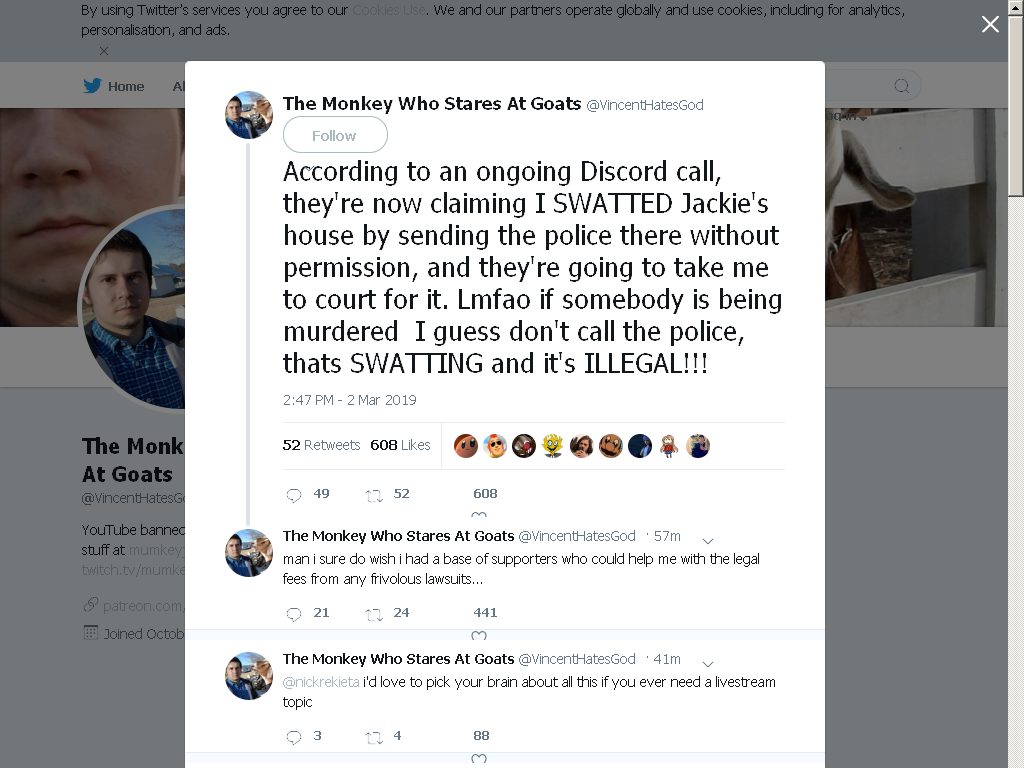This screenshot has width=1024, height=768.
Task: Expand the options chevron on 41m tweet
Action: pyautogui.click(x=707, y=664)
